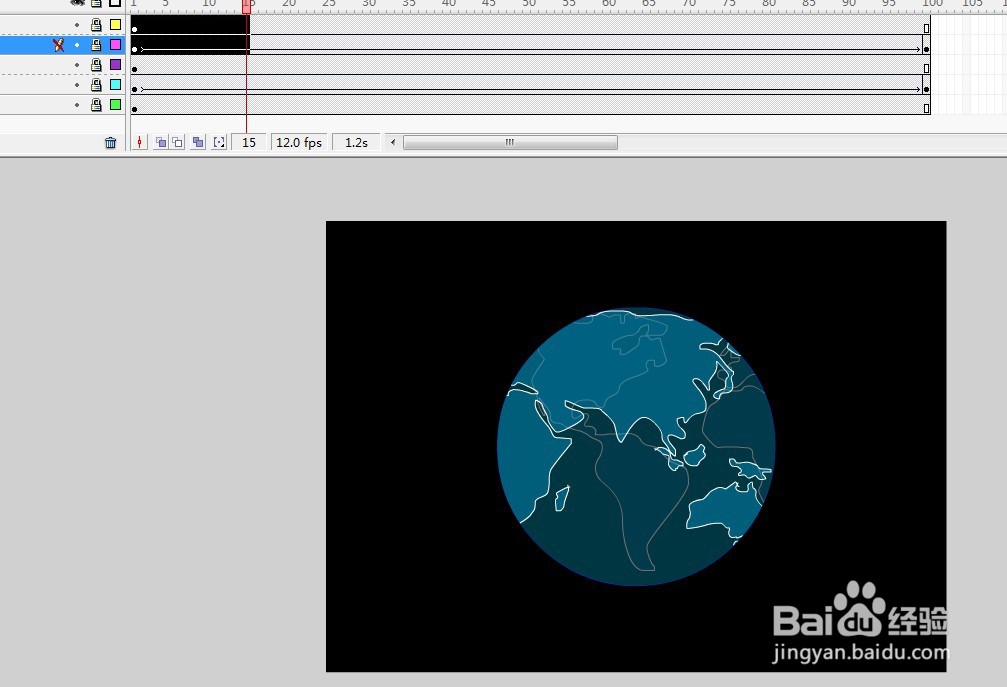The height and width of the screenshot is (687, 1007).
Task: Click the red playhead marker at frame 15
Action: tap(247, 6)
